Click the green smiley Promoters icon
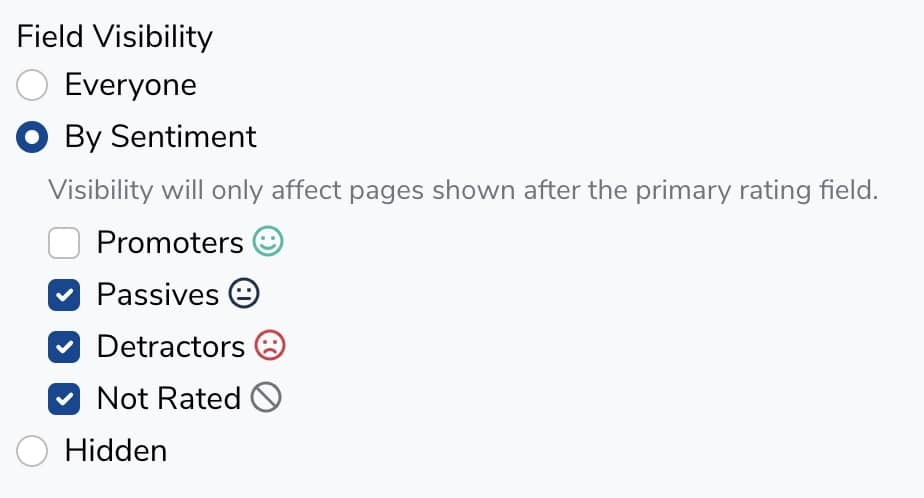This screenshot has height=498, width=924. 268,242
